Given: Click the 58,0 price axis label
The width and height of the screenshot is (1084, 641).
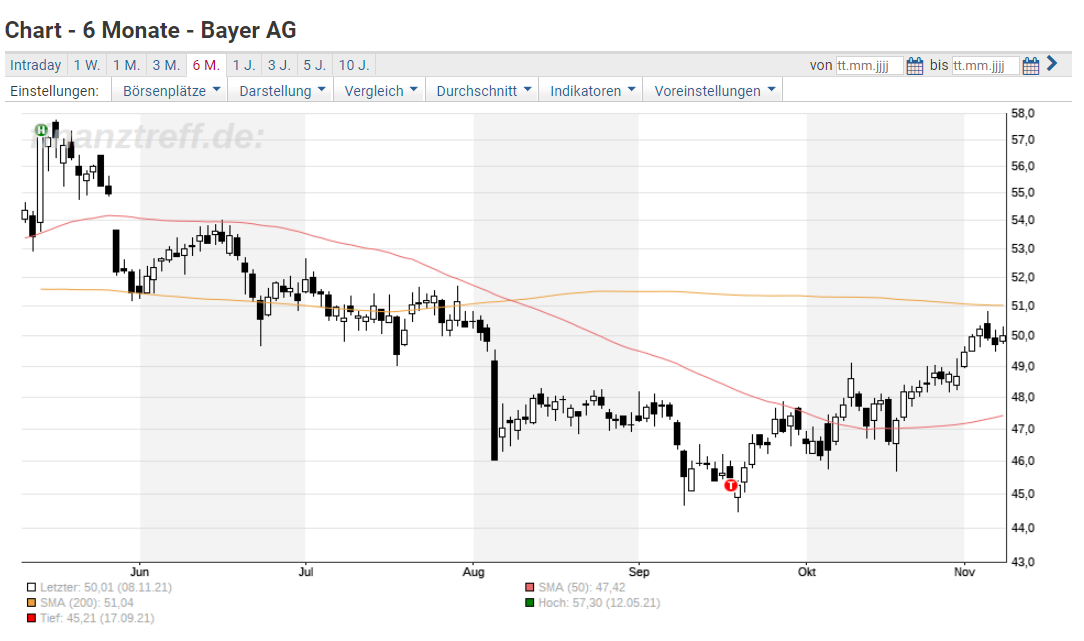Looking at the screenshot, I should tap(1023, 113).
